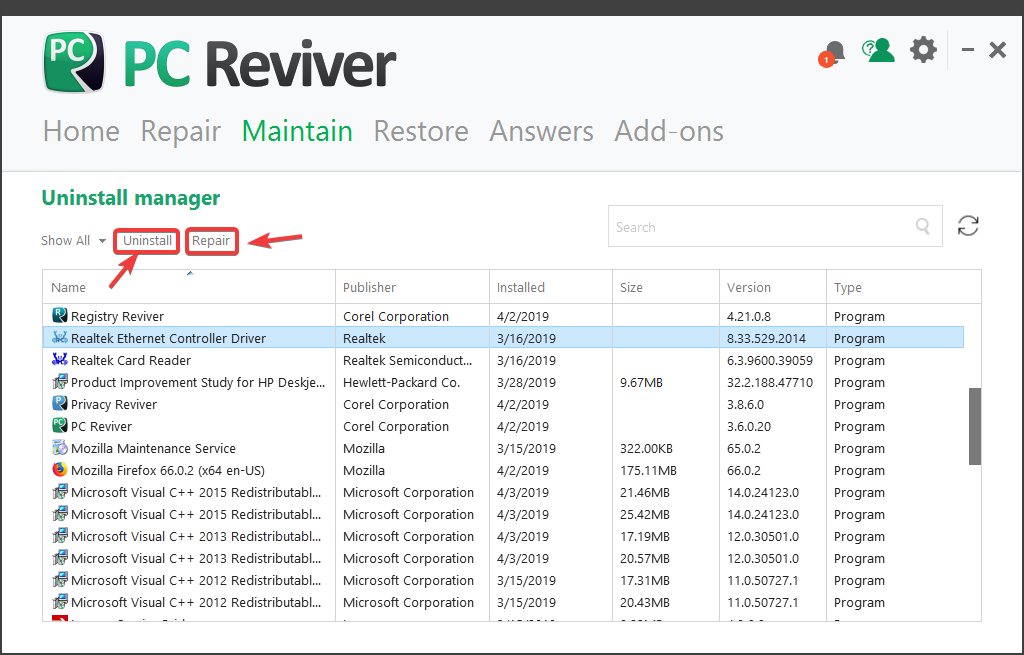Open the support account icon

878,50
